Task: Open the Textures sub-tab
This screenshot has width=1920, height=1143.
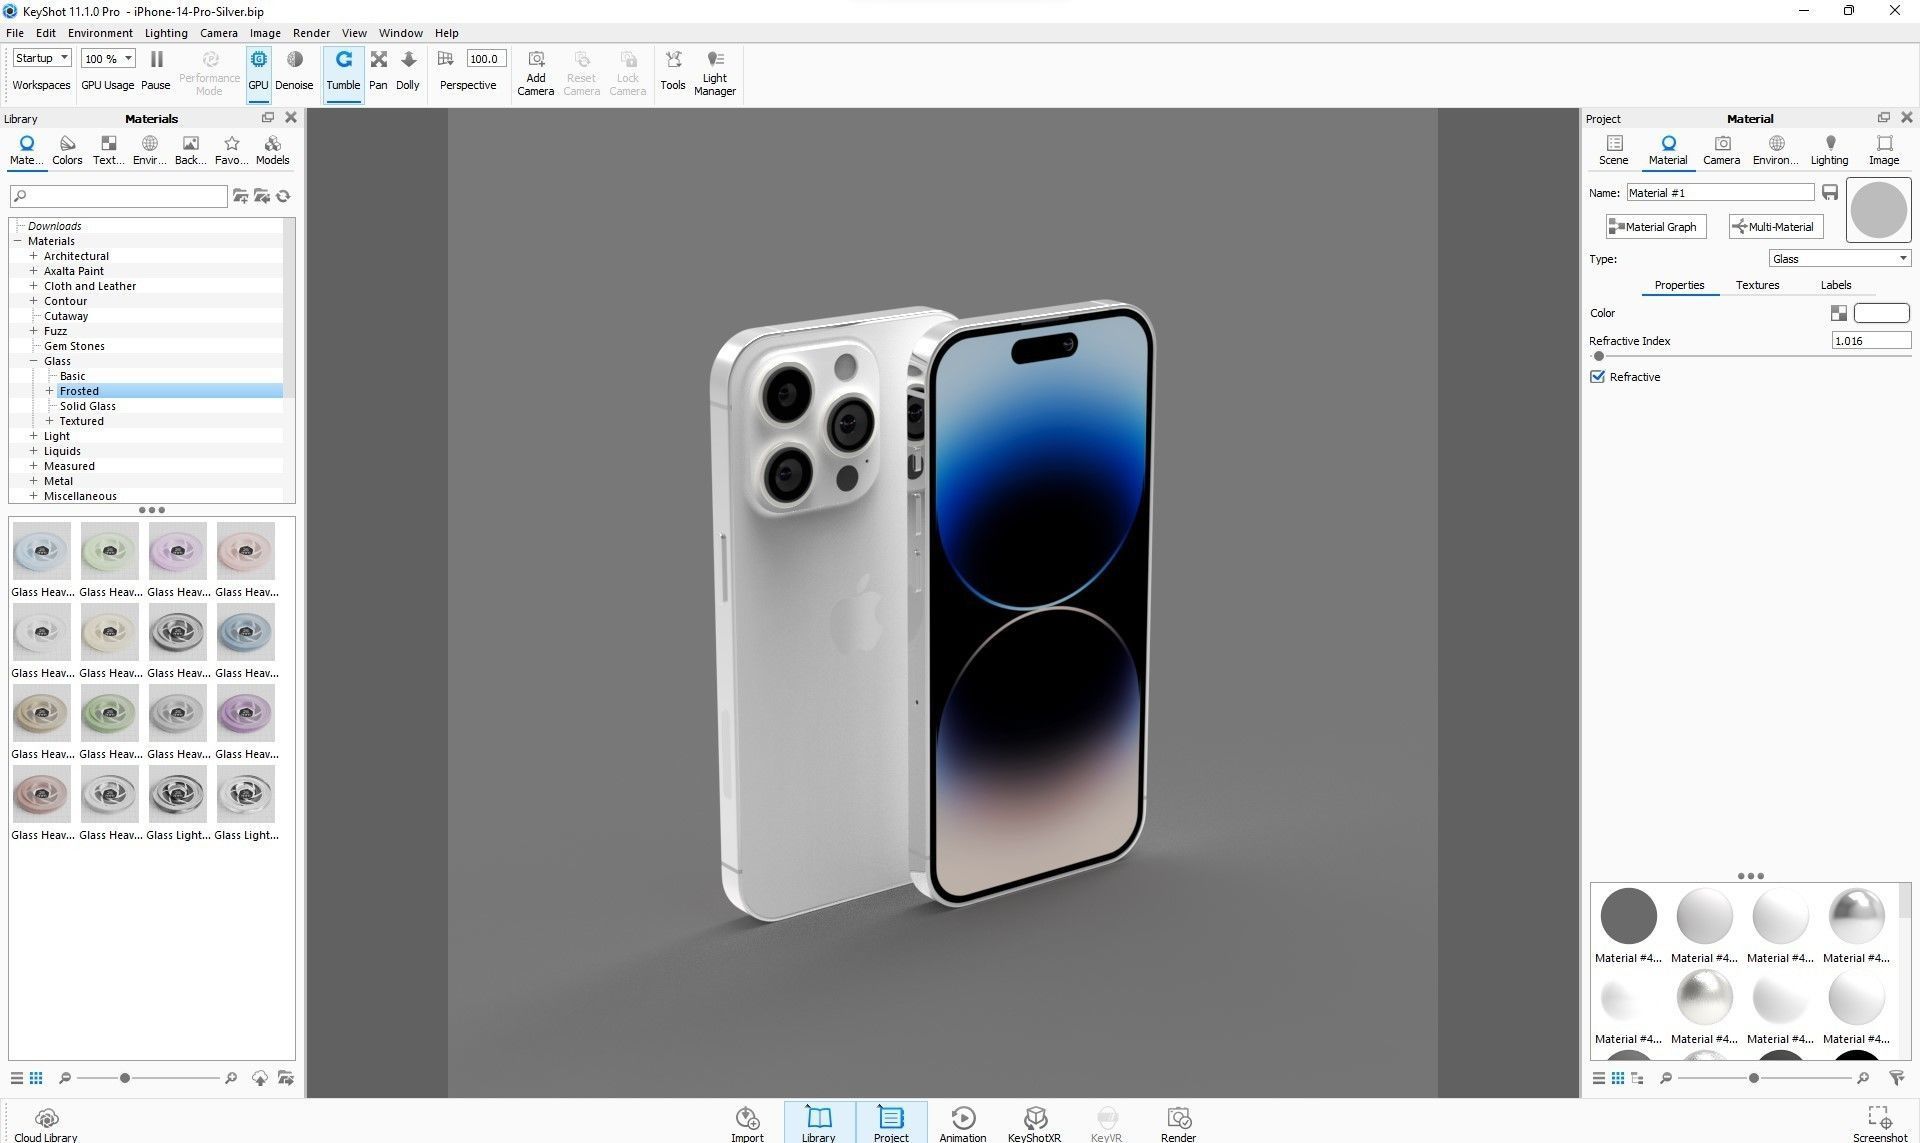Action: [x=1757, y=285]
